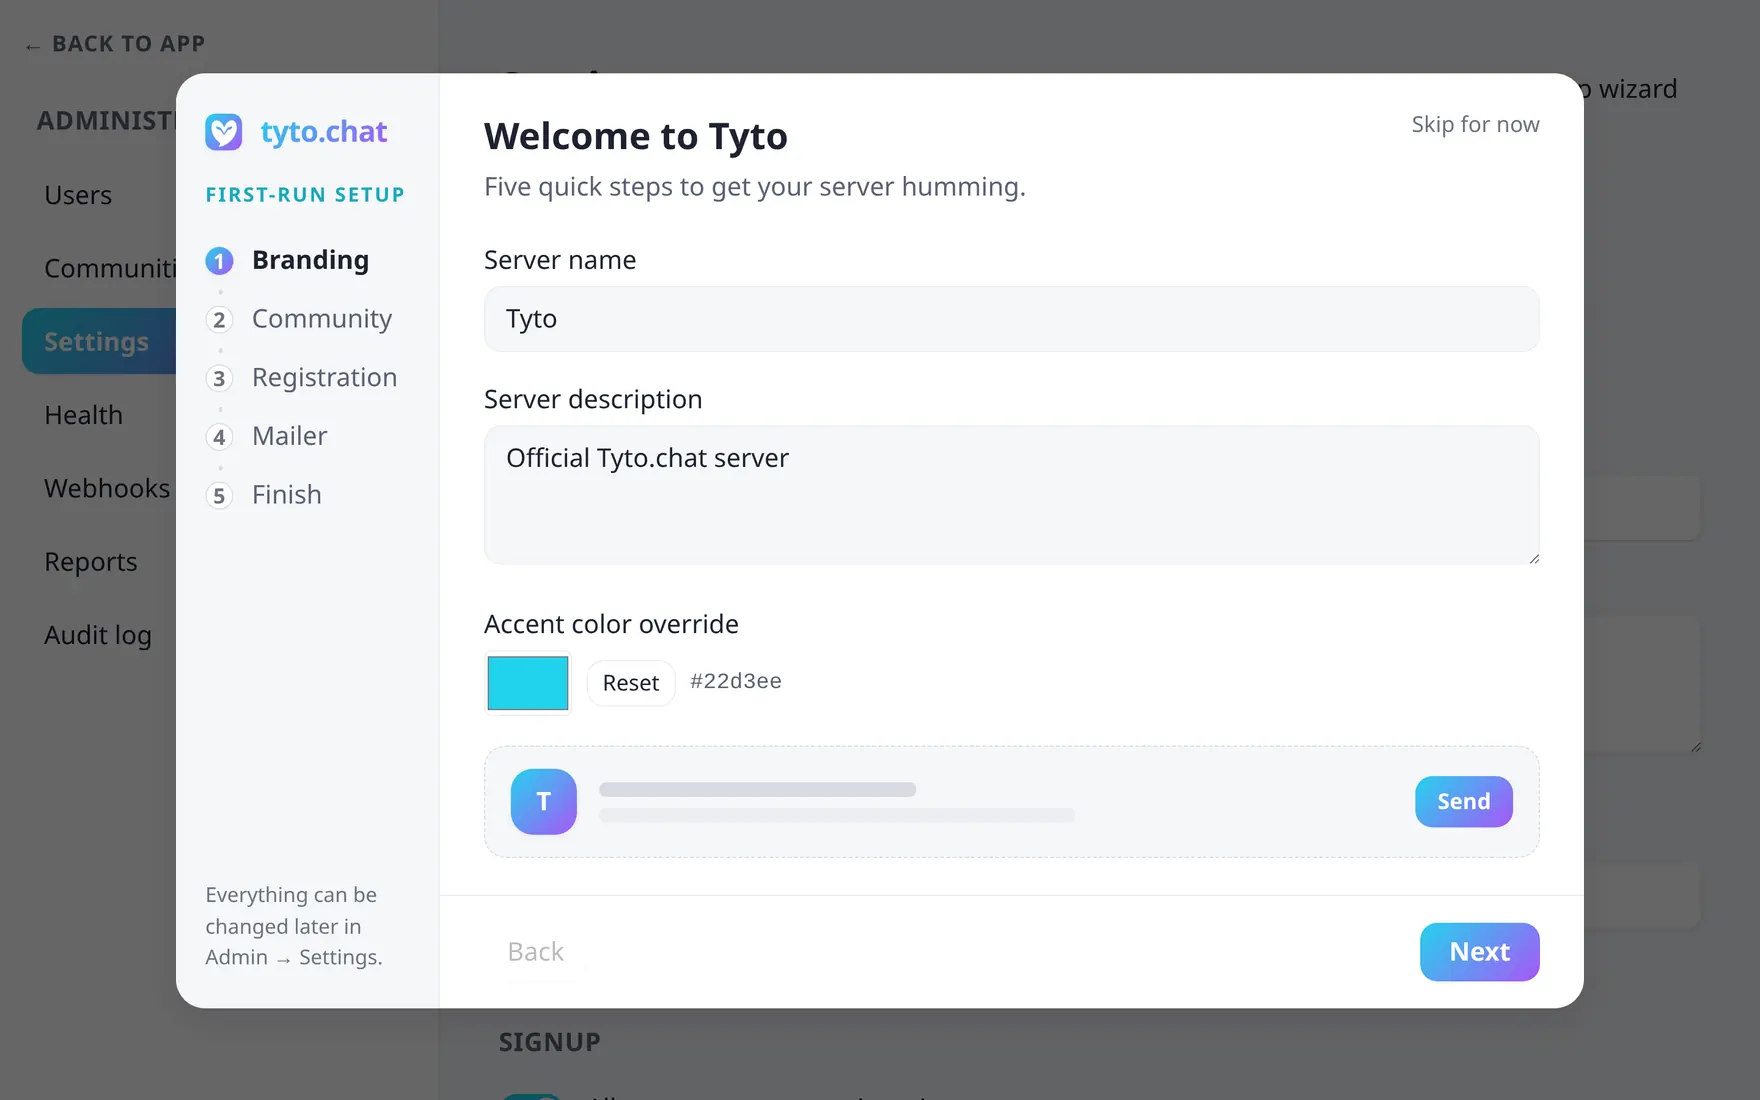Open Audit log in the admin sidebar
The height and width of the screenshot is (1100, 1760).
coord(98,635)
